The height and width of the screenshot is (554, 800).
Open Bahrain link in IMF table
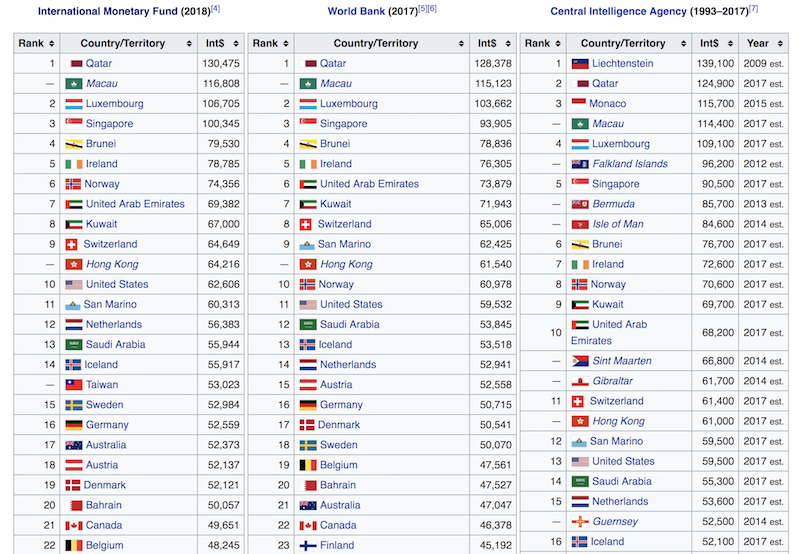pos(104,505)
